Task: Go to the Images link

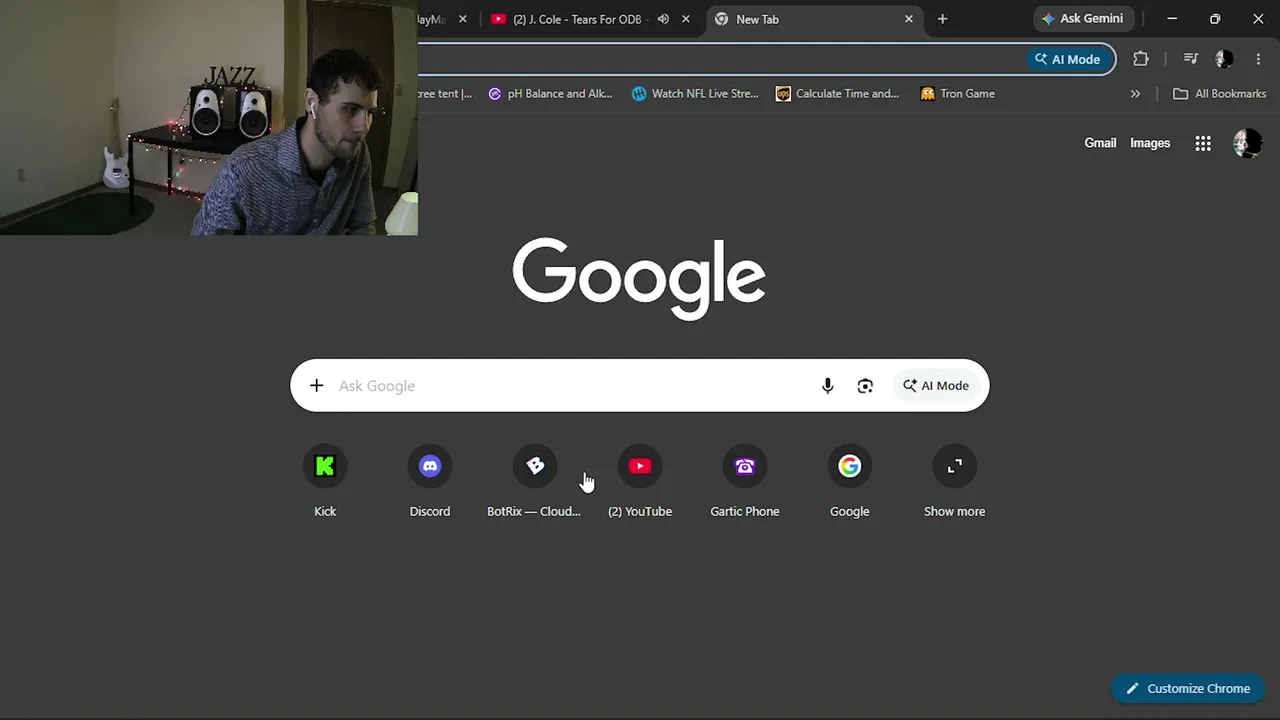Action: click(x=1150, y=143)
